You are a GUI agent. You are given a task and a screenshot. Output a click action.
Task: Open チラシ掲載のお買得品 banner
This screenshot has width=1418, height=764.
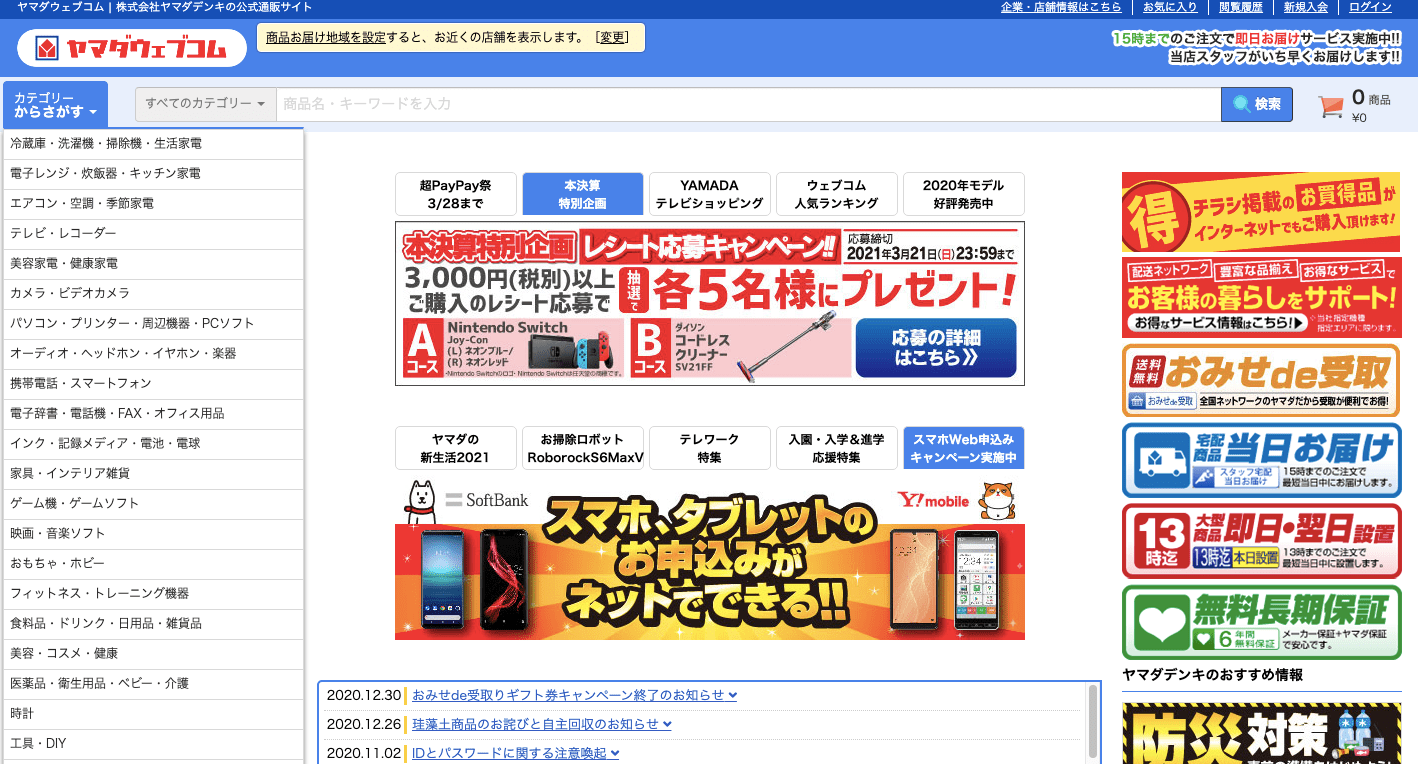coord(1261,212)
